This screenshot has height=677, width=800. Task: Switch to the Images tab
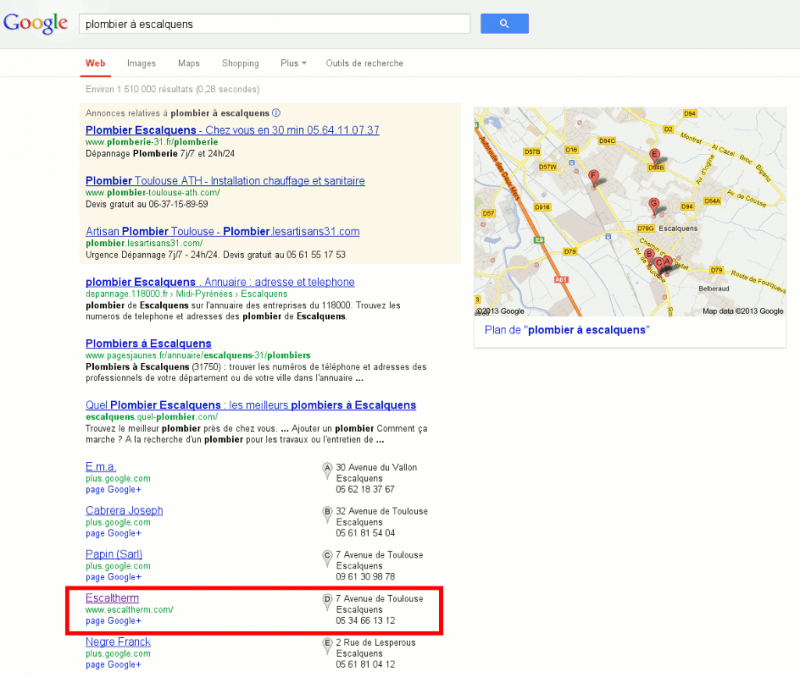(141, 63)
